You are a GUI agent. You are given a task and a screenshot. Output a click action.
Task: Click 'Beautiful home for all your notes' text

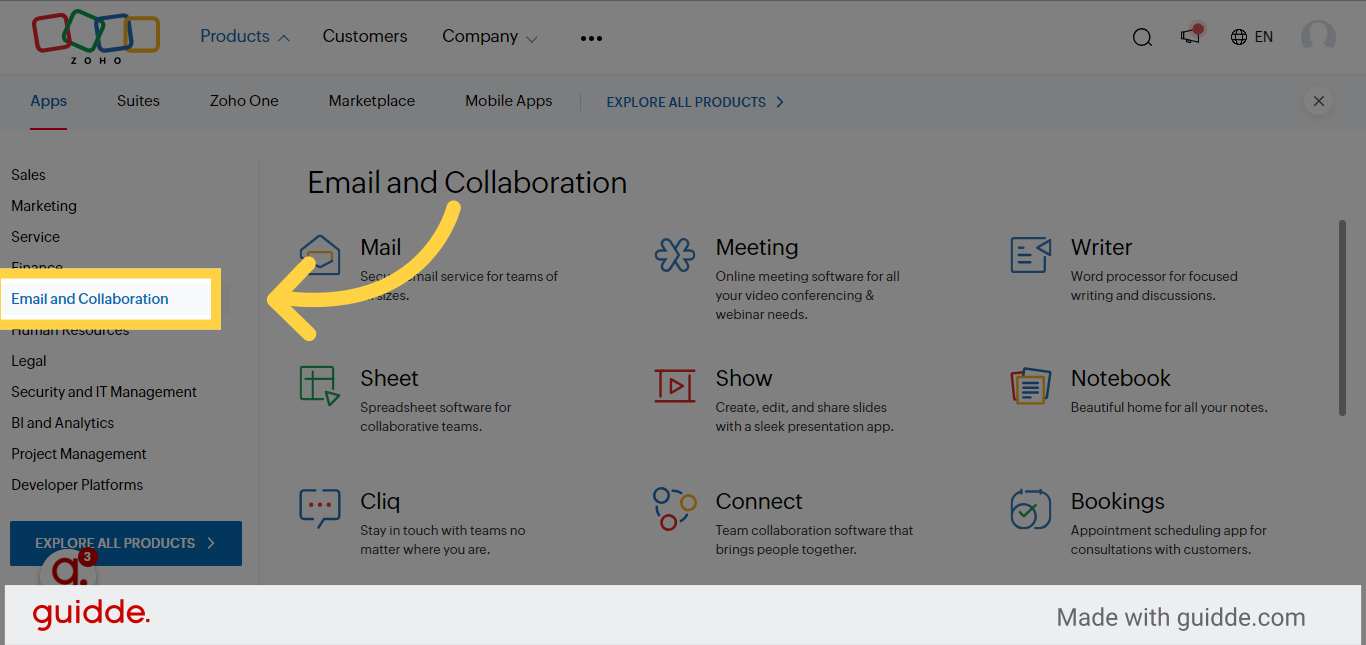(1169, 407)
